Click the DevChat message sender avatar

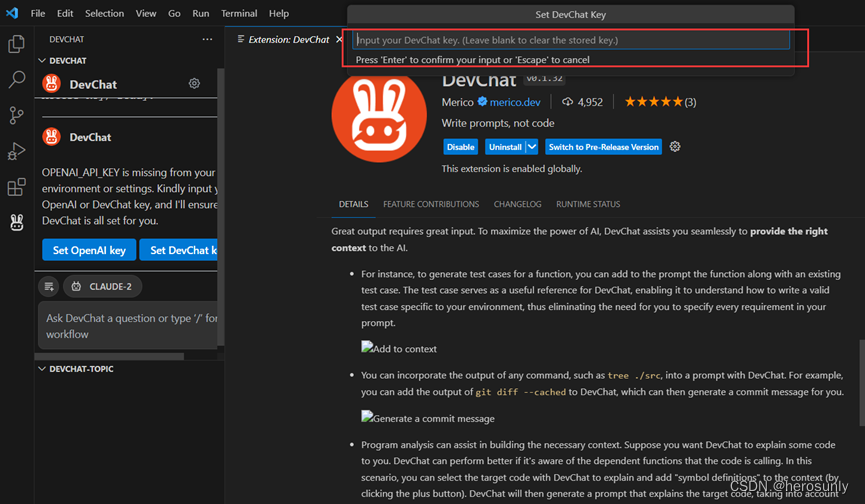51,136
